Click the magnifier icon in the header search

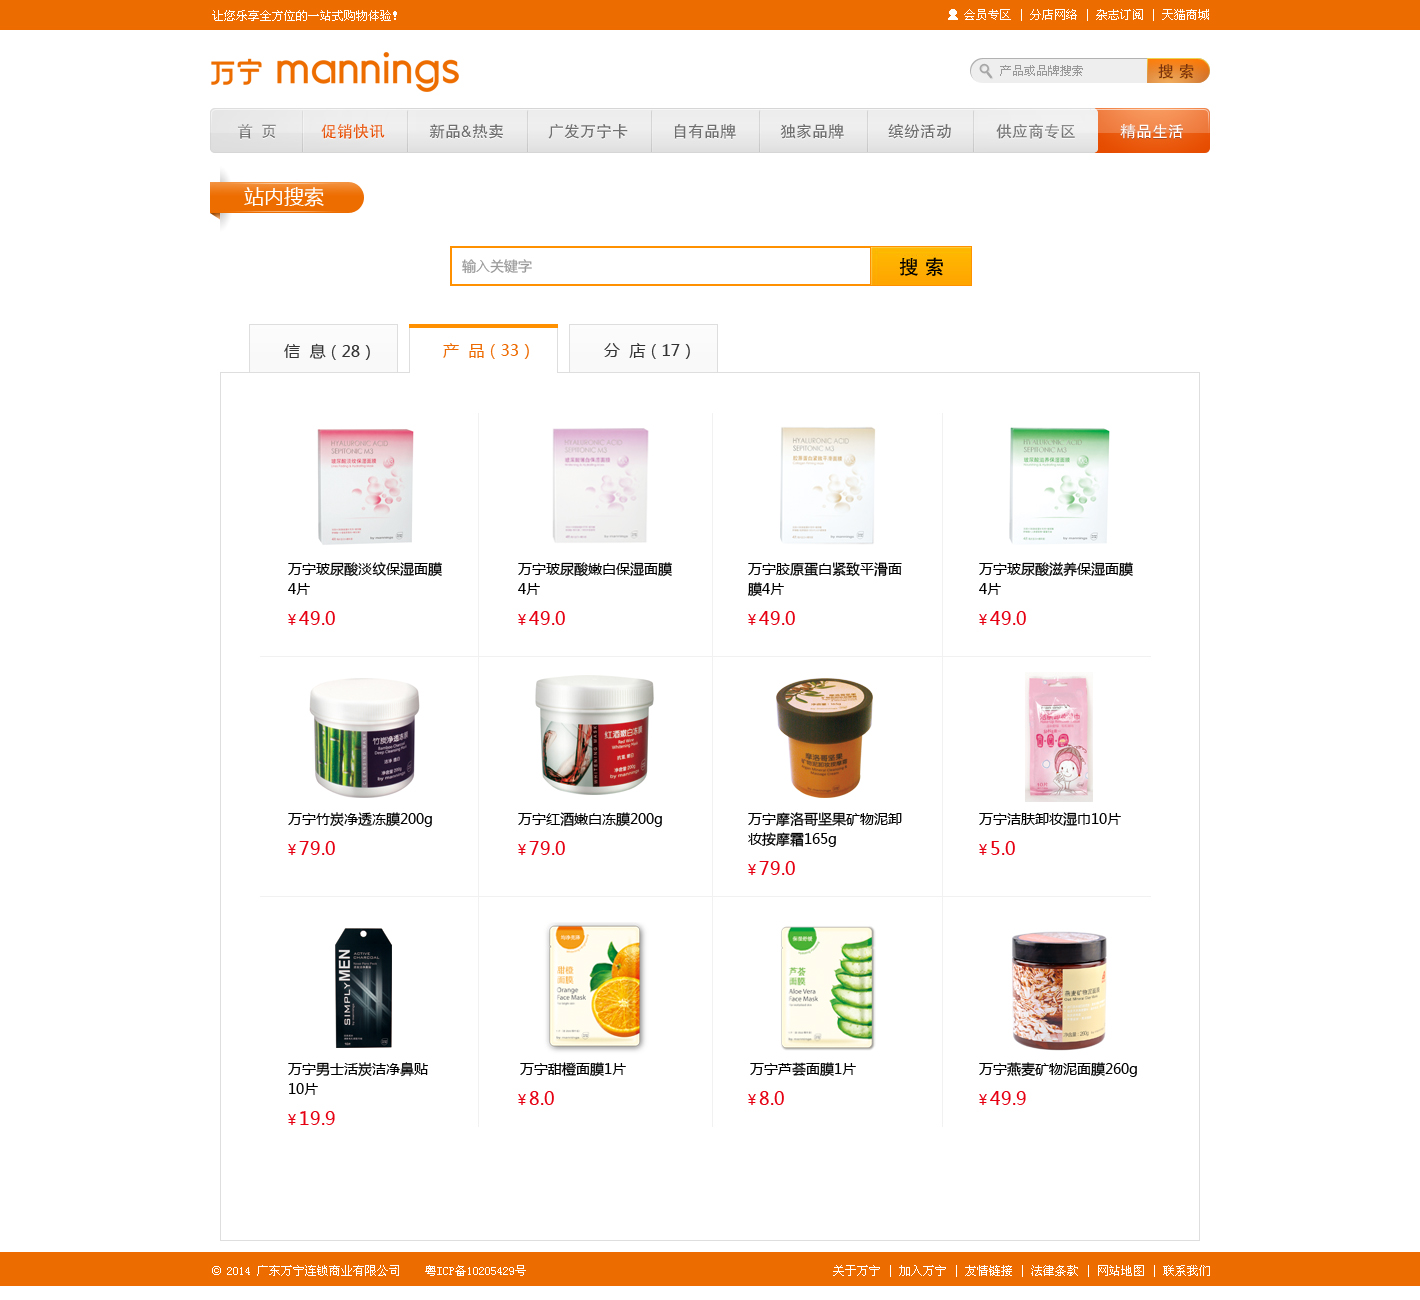point(985,71)
